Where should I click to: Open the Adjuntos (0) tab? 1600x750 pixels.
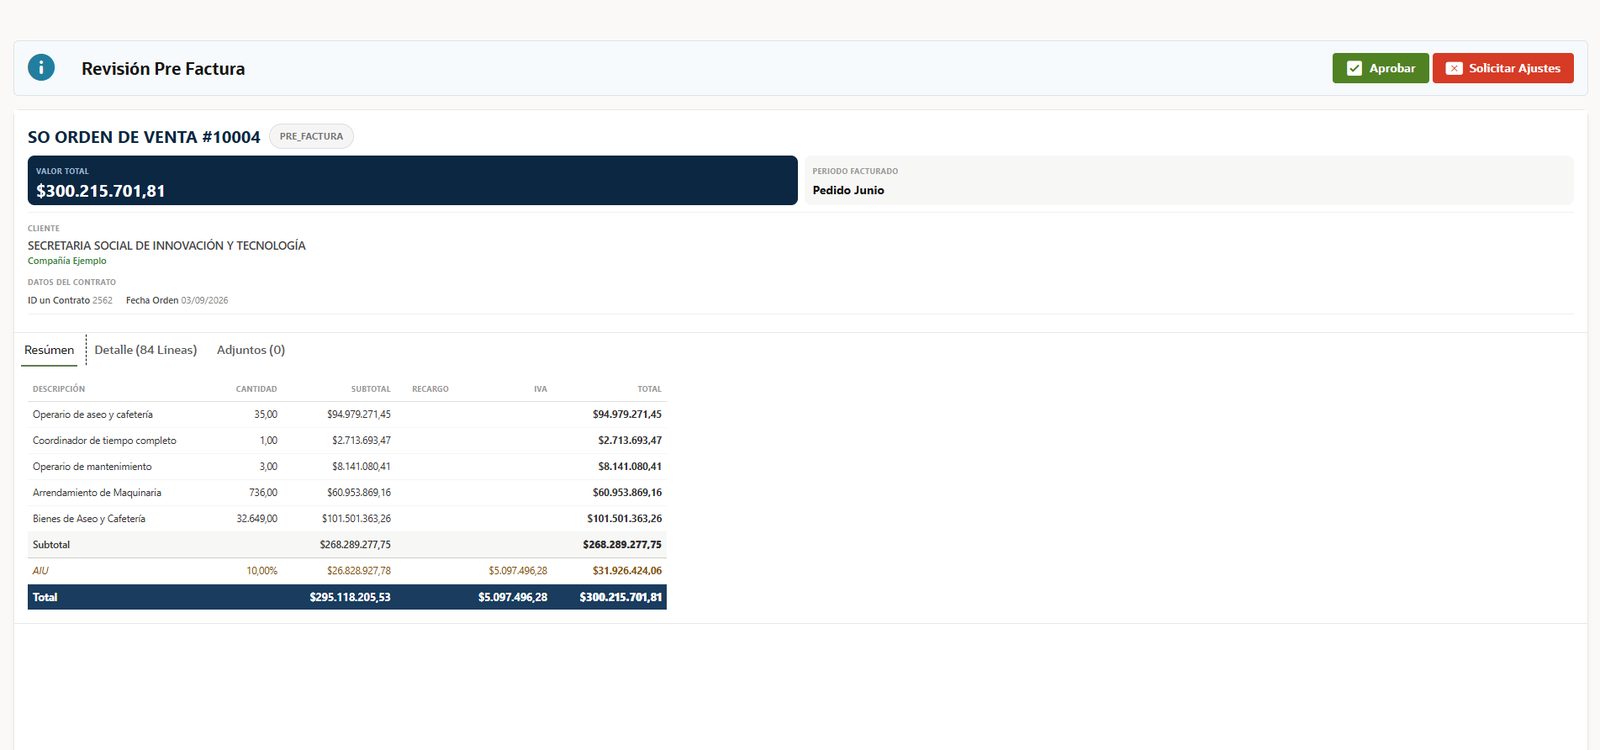coord(251,350)
